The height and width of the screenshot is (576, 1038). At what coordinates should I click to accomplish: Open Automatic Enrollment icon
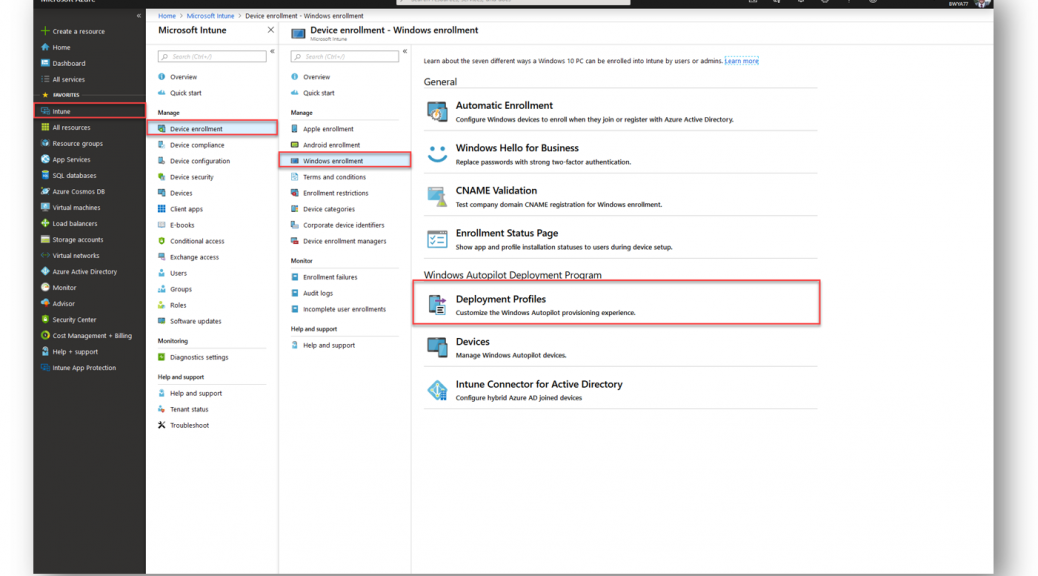[437, 112]
